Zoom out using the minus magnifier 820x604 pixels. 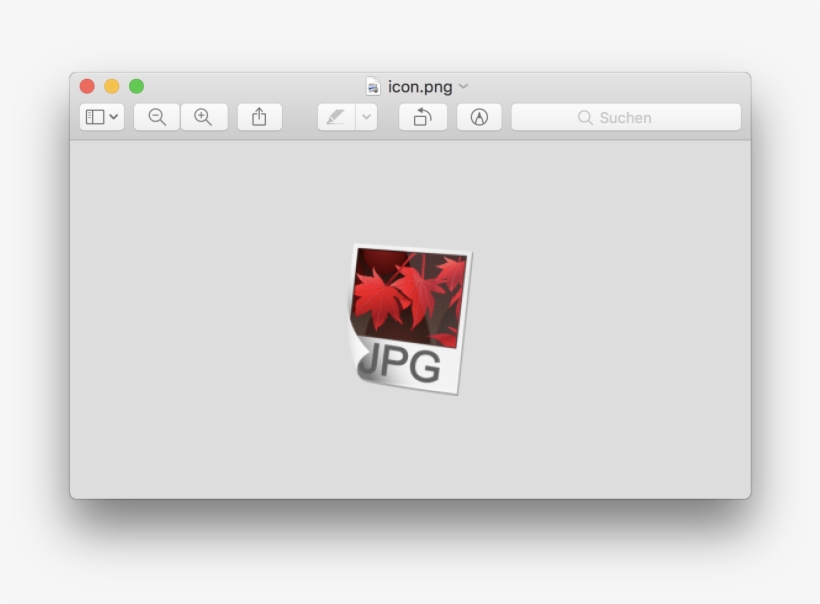pos(157,117)
